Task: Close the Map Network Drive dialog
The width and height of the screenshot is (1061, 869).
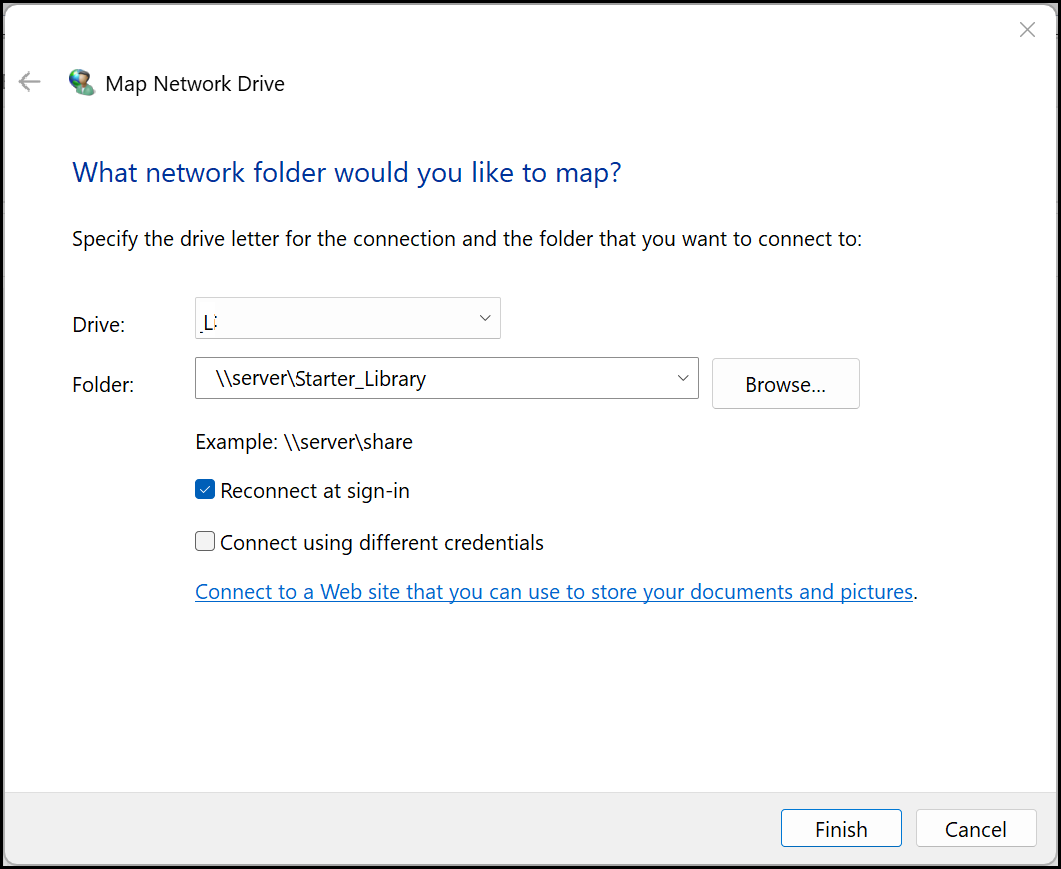Action: [x=1027, y=30]
